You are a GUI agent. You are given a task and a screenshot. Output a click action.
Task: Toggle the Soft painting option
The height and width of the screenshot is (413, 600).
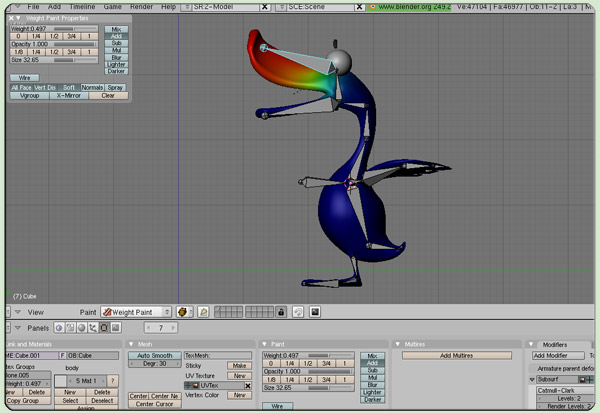[x=69, y=88]
